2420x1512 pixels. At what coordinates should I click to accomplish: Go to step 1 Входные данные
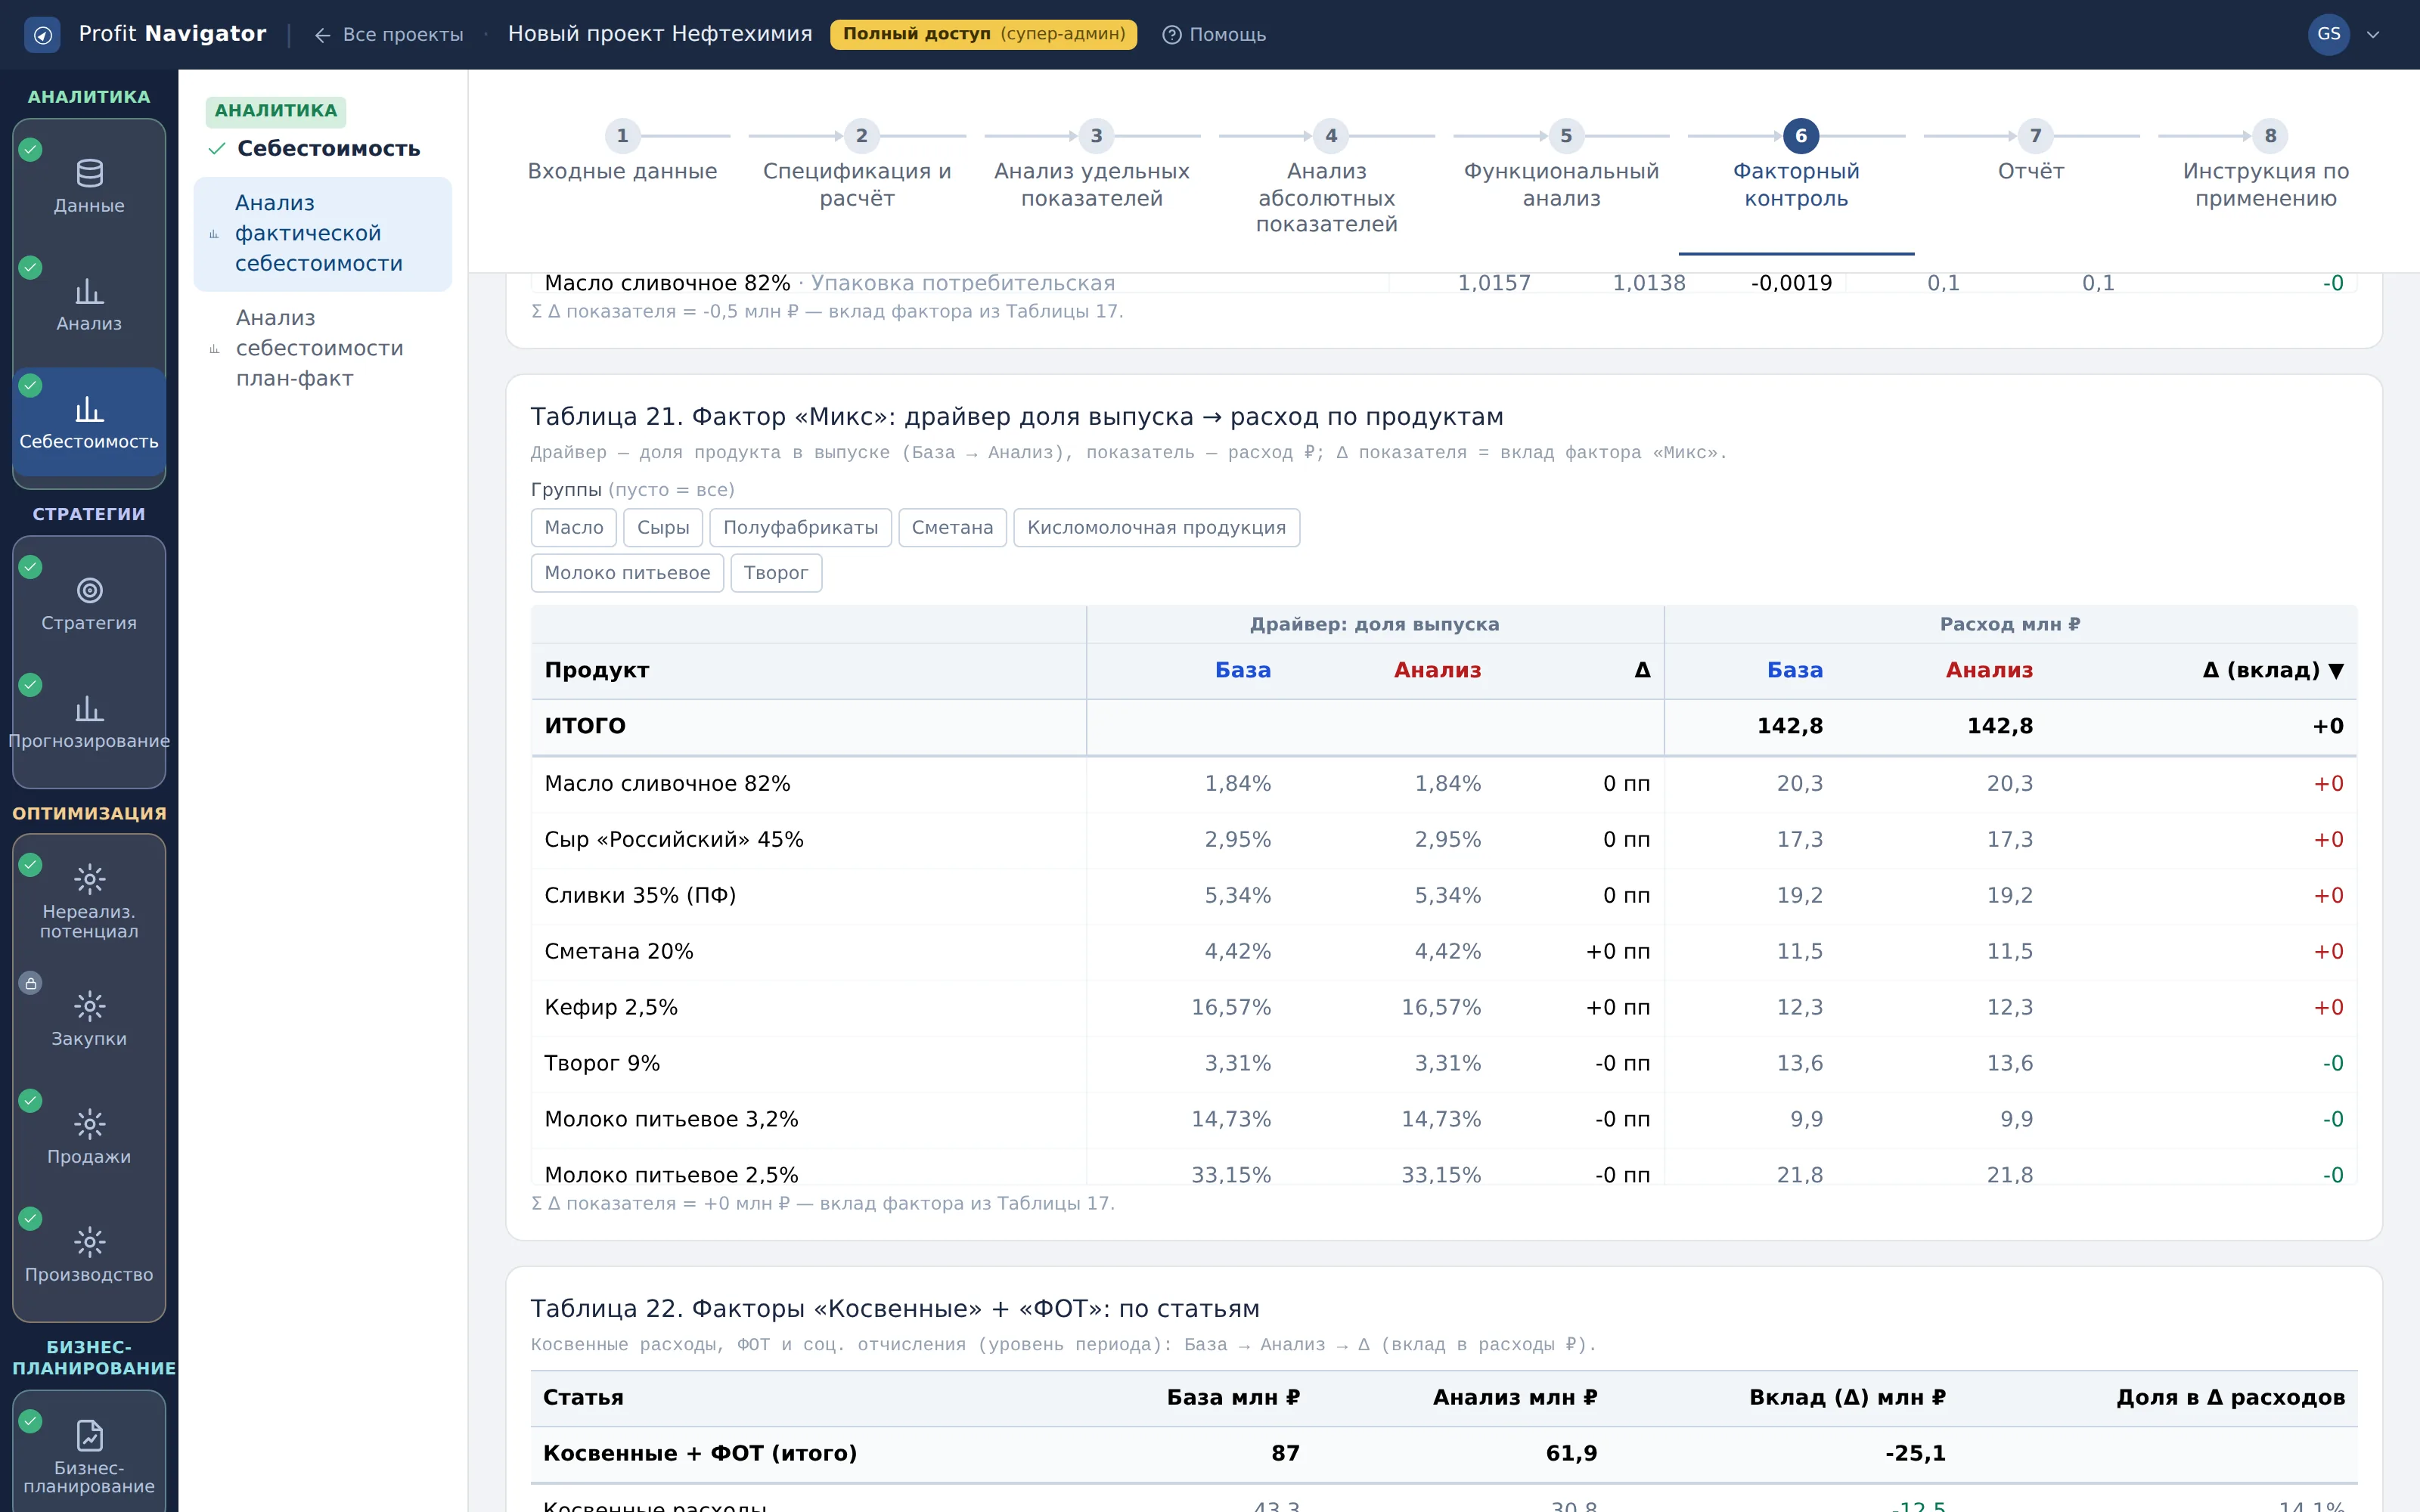622,153
